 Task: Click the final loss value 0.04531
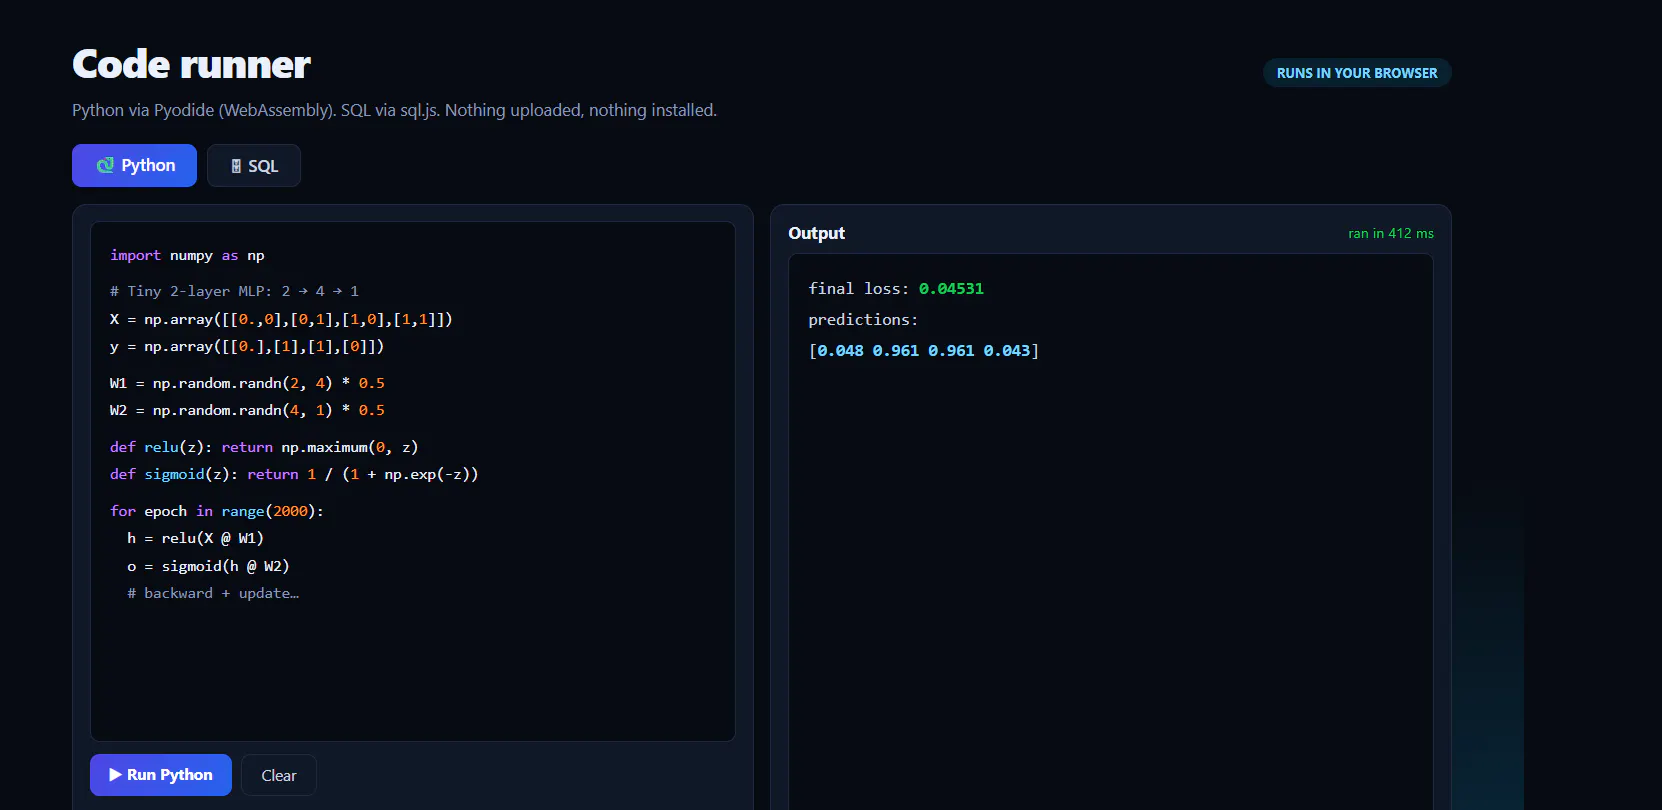(x=951, y=288)
